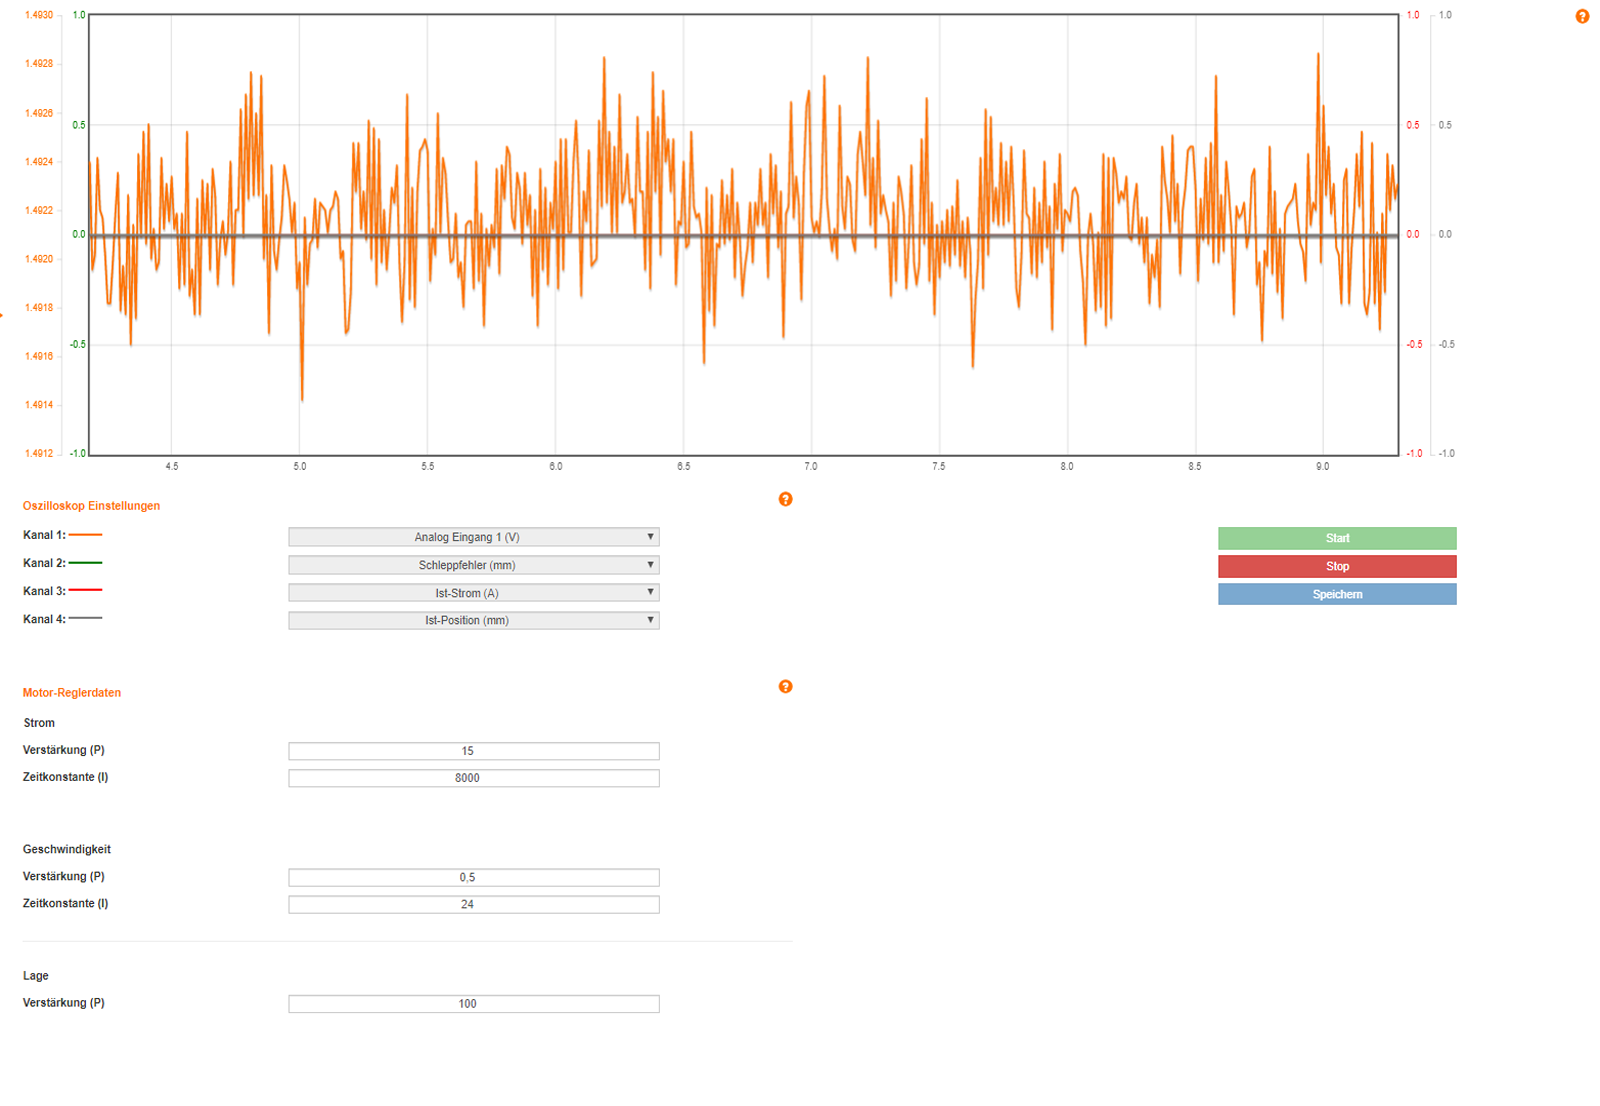Click the Lage Verstärkung (P) field
Screen dimensions: 1600x1106
[x=473, y=1003]
